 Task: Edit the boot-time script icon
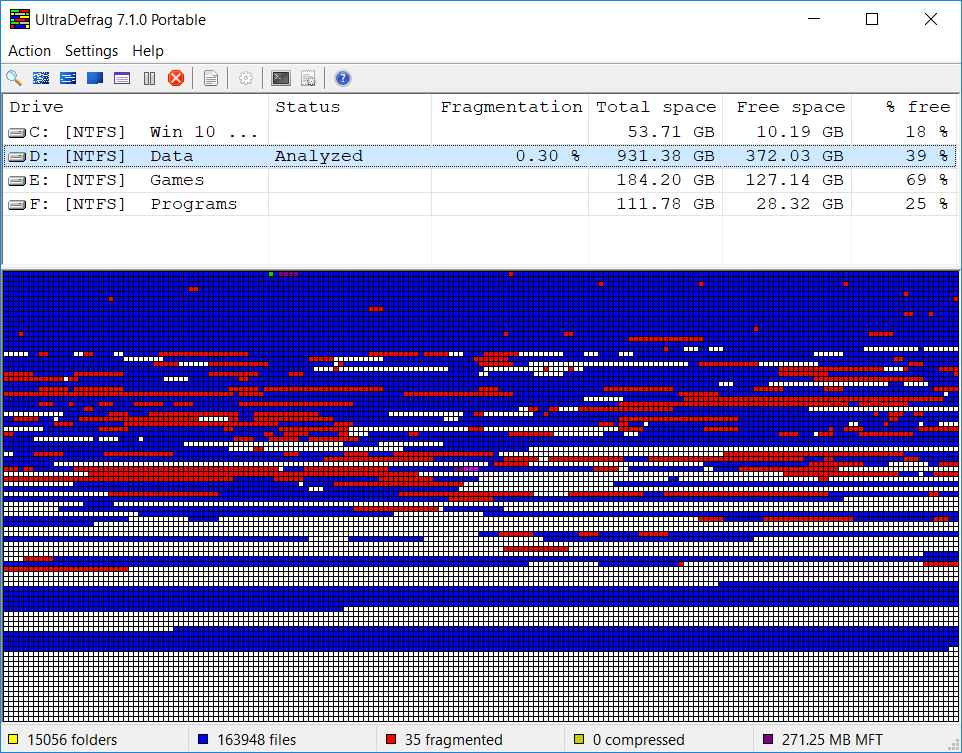click(308, 78)
